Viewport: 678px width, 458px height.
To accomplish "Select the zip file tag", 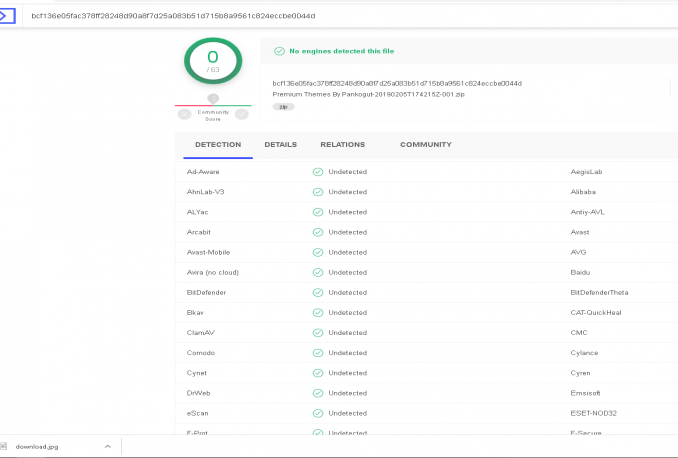I will [x=283, y=106].
